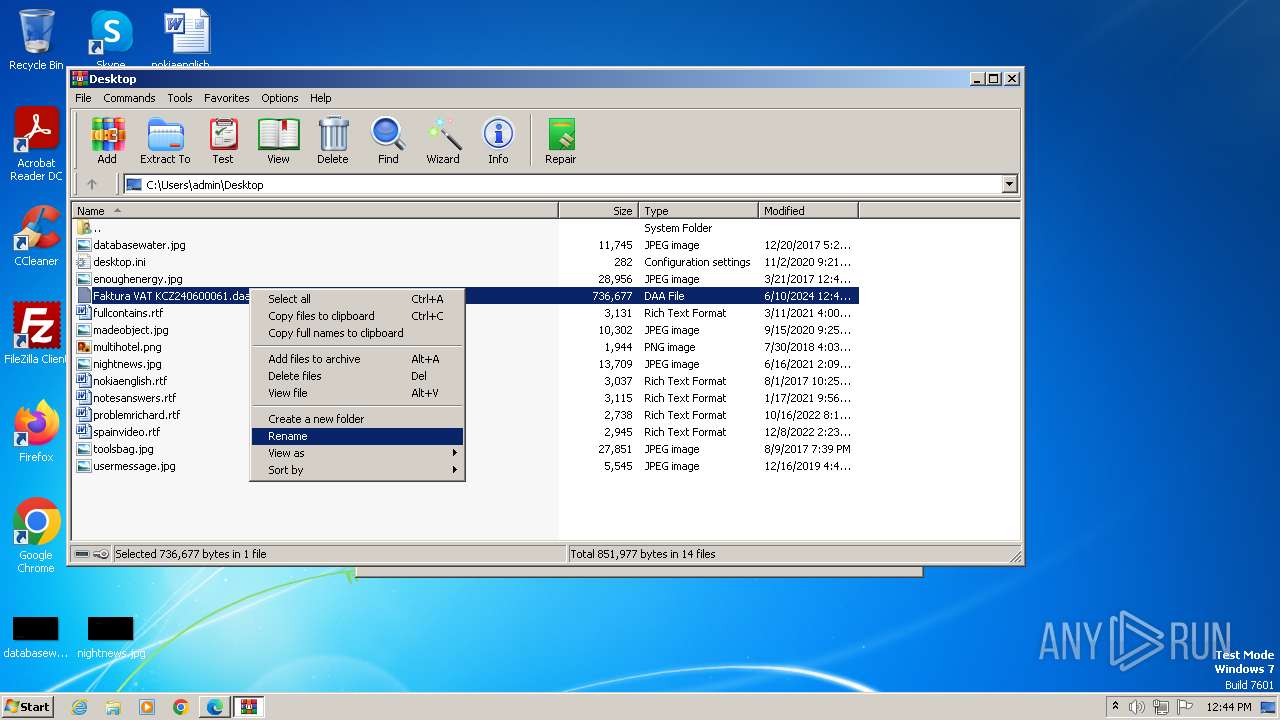
Task: Choose Rename from context menu
Action: tap(357, 436)
